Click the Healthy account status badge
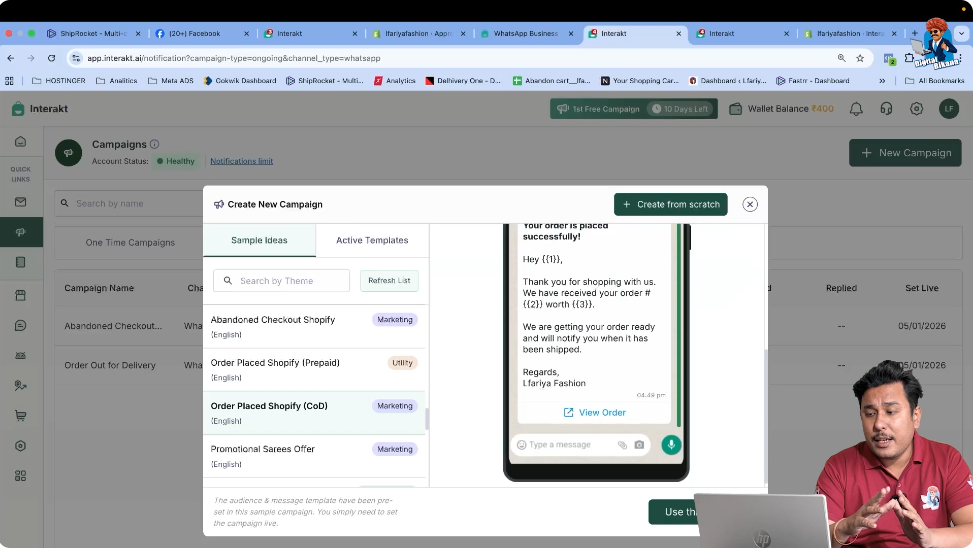975x548 pixels. tap(176, 161)
